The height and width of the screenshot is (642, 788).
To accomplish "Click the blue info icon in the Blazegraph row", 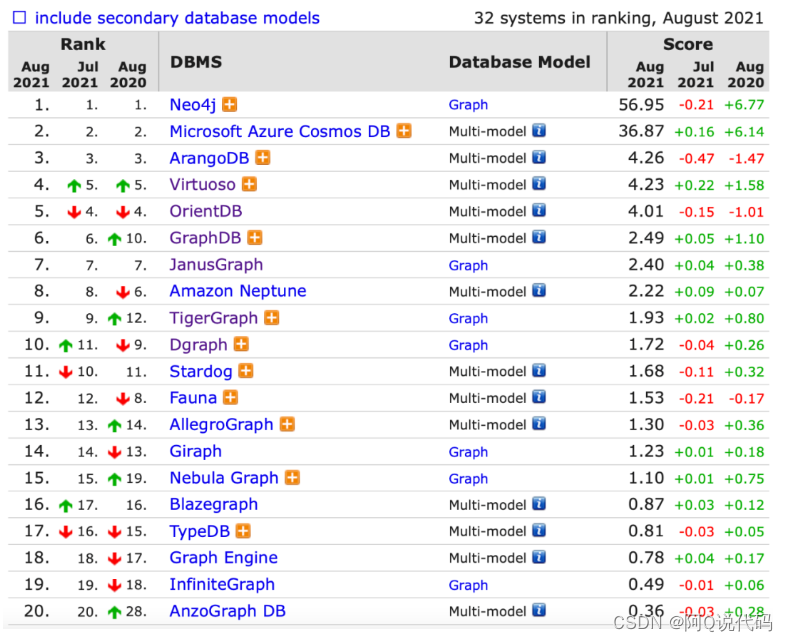I will (x=539, y=504).
